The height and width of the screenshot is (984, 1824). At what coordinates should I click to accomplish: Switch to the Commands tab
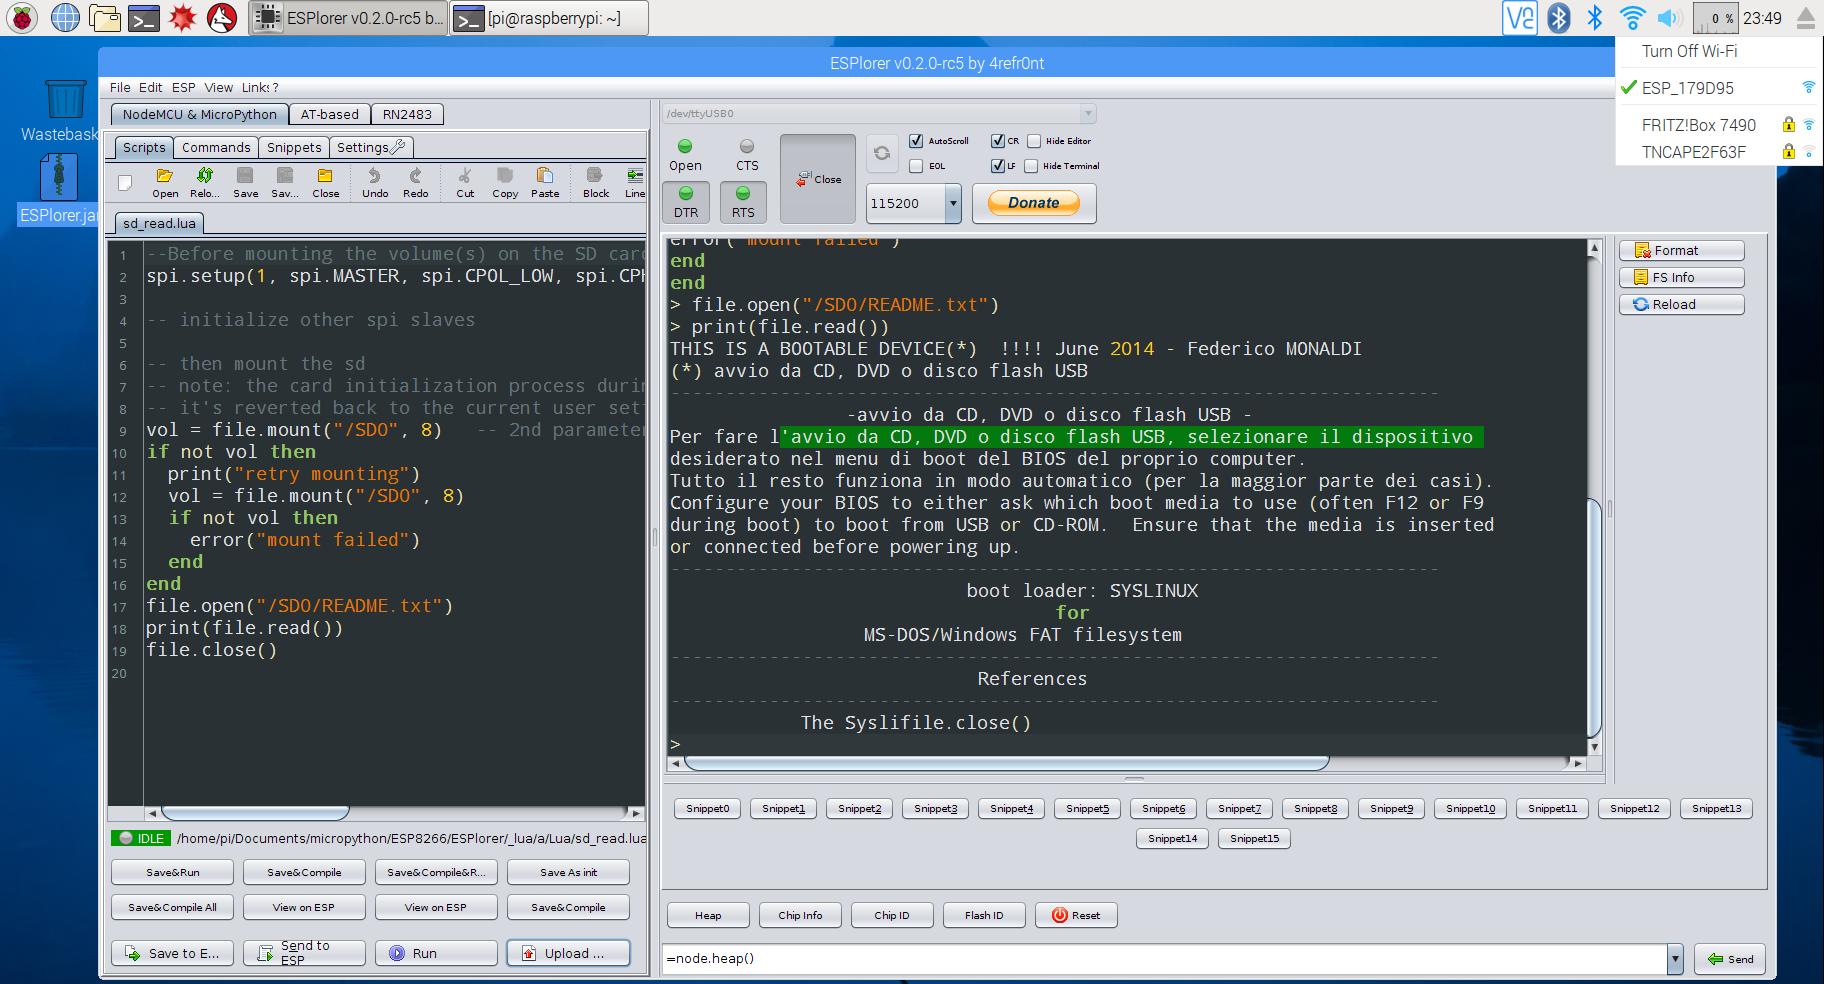pyautogui.click(x=216, y=147)
